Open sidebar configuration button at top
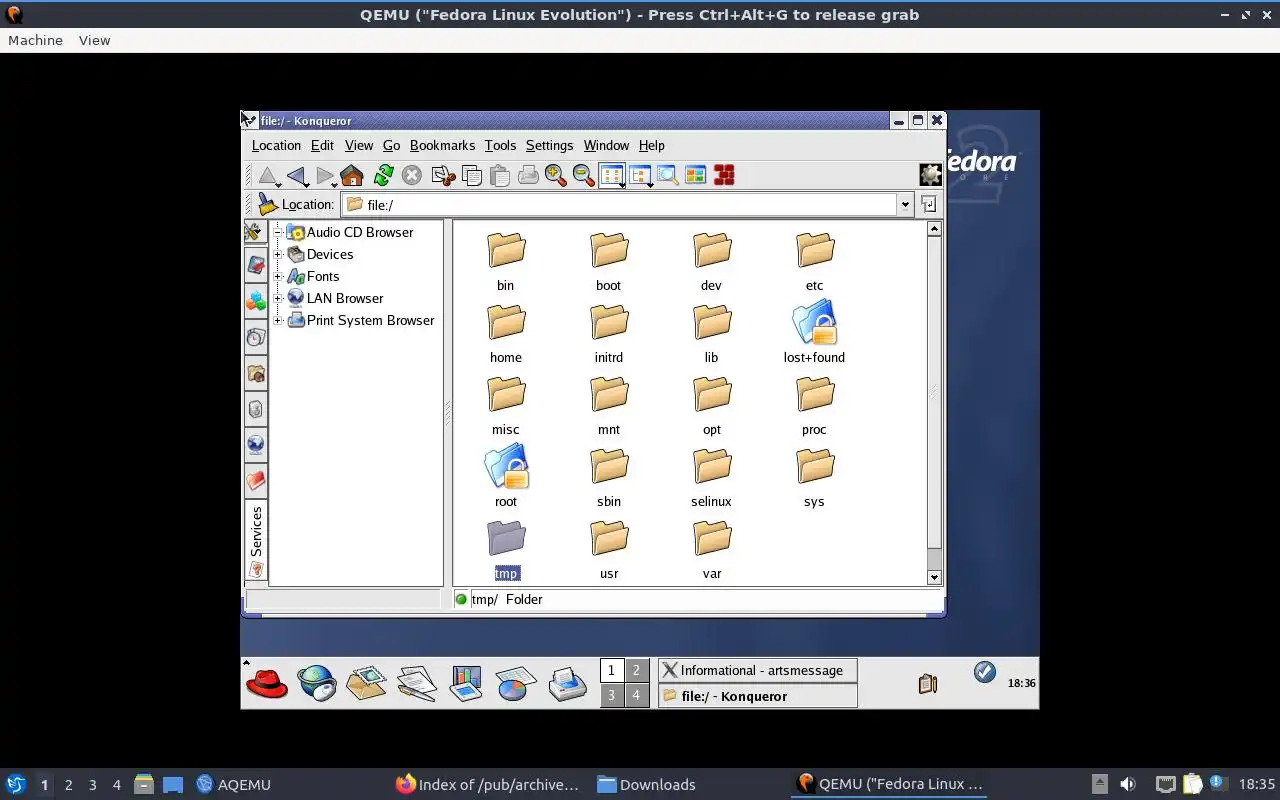This screenshot has height=800, width=1280. [256, 232]
